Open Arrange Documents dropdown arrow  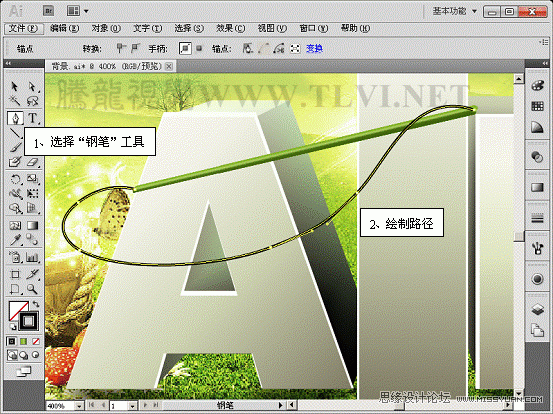[86, 11]
